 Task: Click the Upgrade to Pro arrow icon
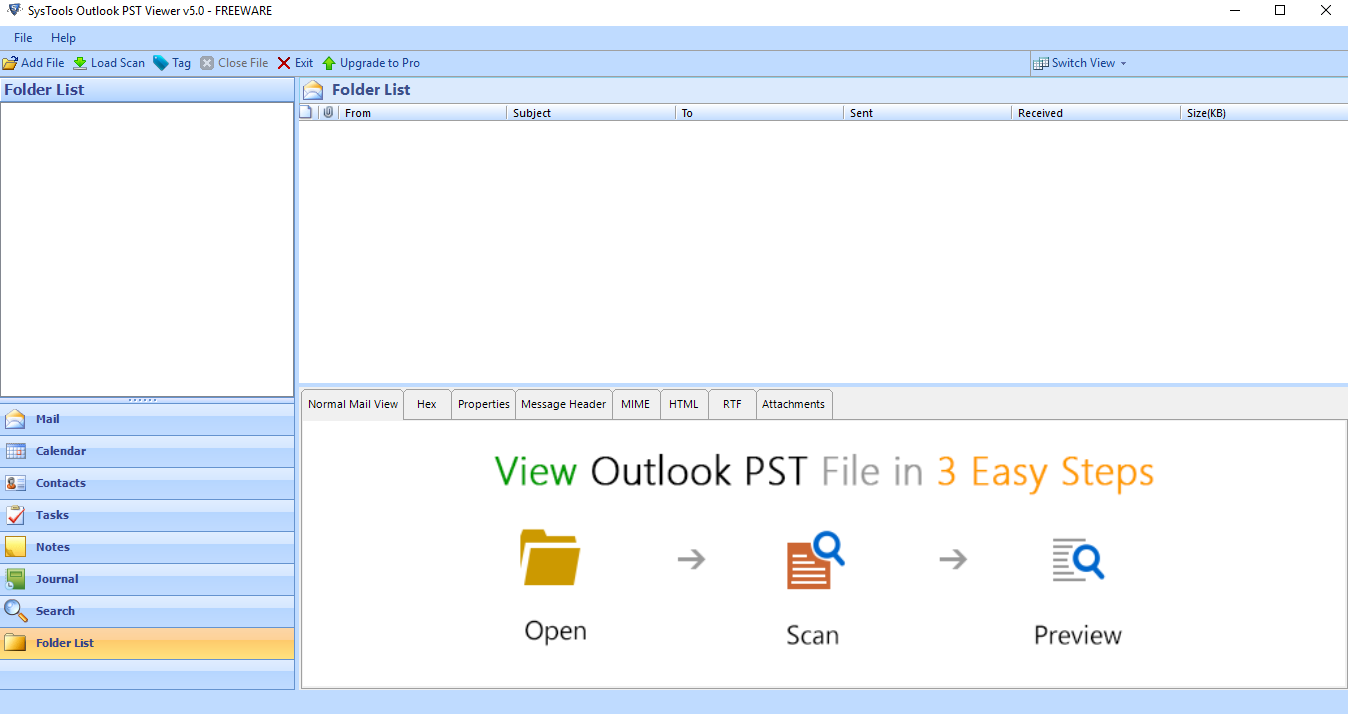tap(329, 63)
